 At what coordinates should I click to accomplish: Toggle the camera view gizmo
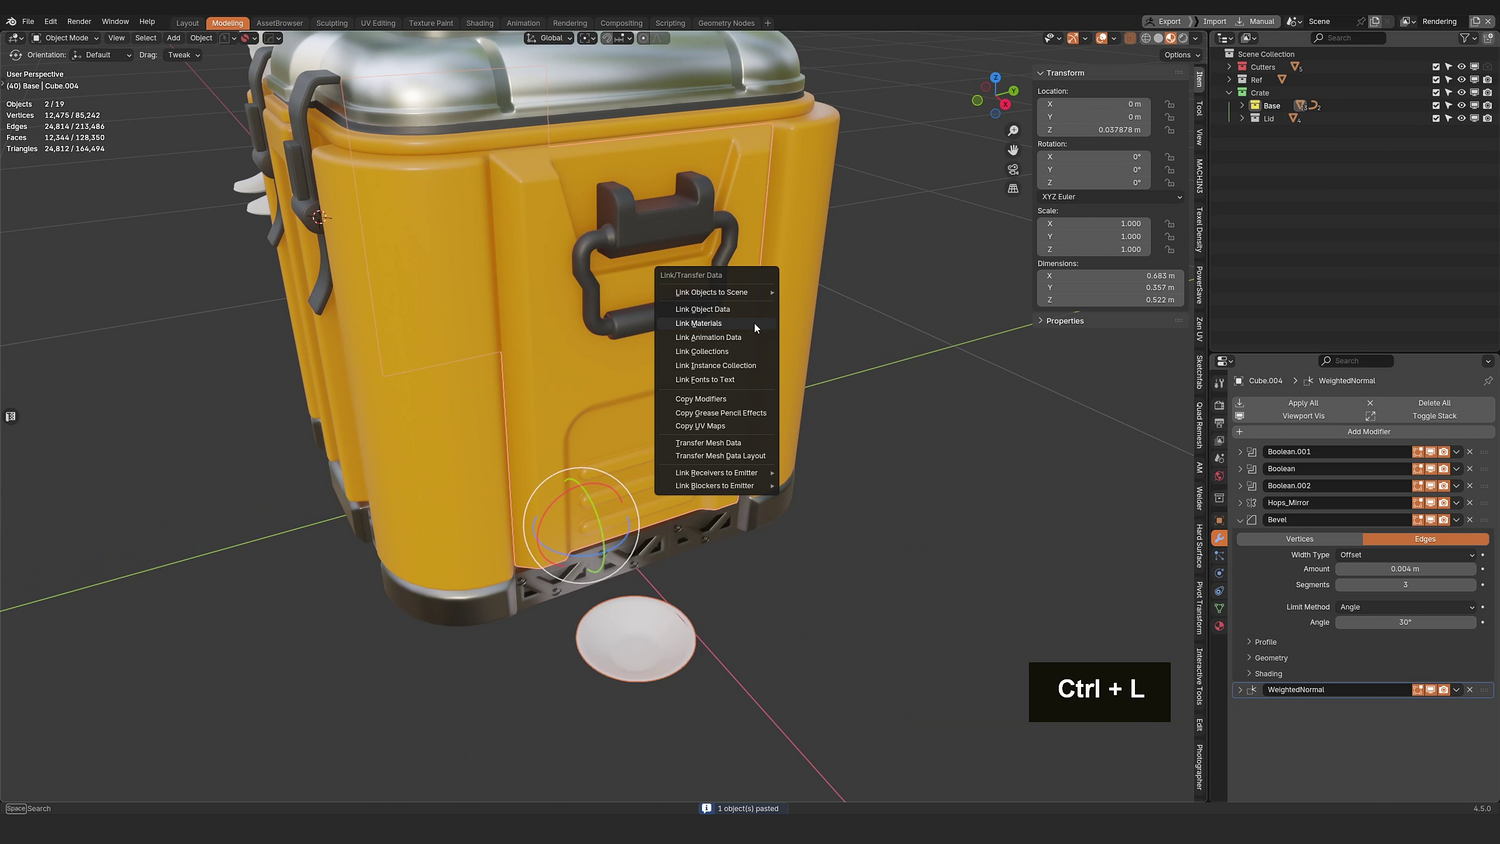point(1013,169)
